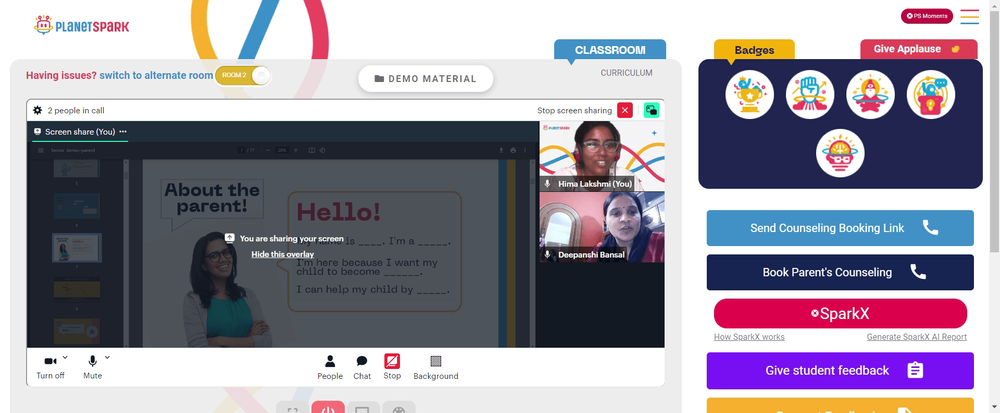Open the hamburger menu at top right
1000x413 pixels.
(969, 16)
